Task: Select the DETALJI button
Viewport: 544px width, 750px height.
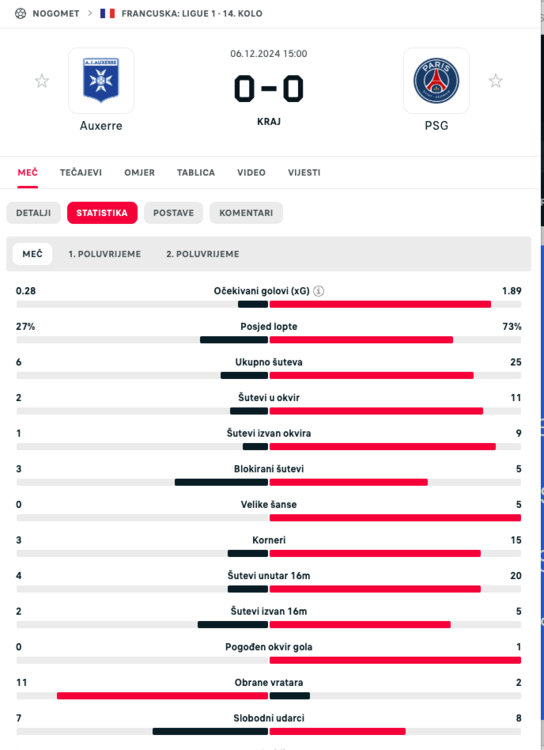Action: (33, 213)
